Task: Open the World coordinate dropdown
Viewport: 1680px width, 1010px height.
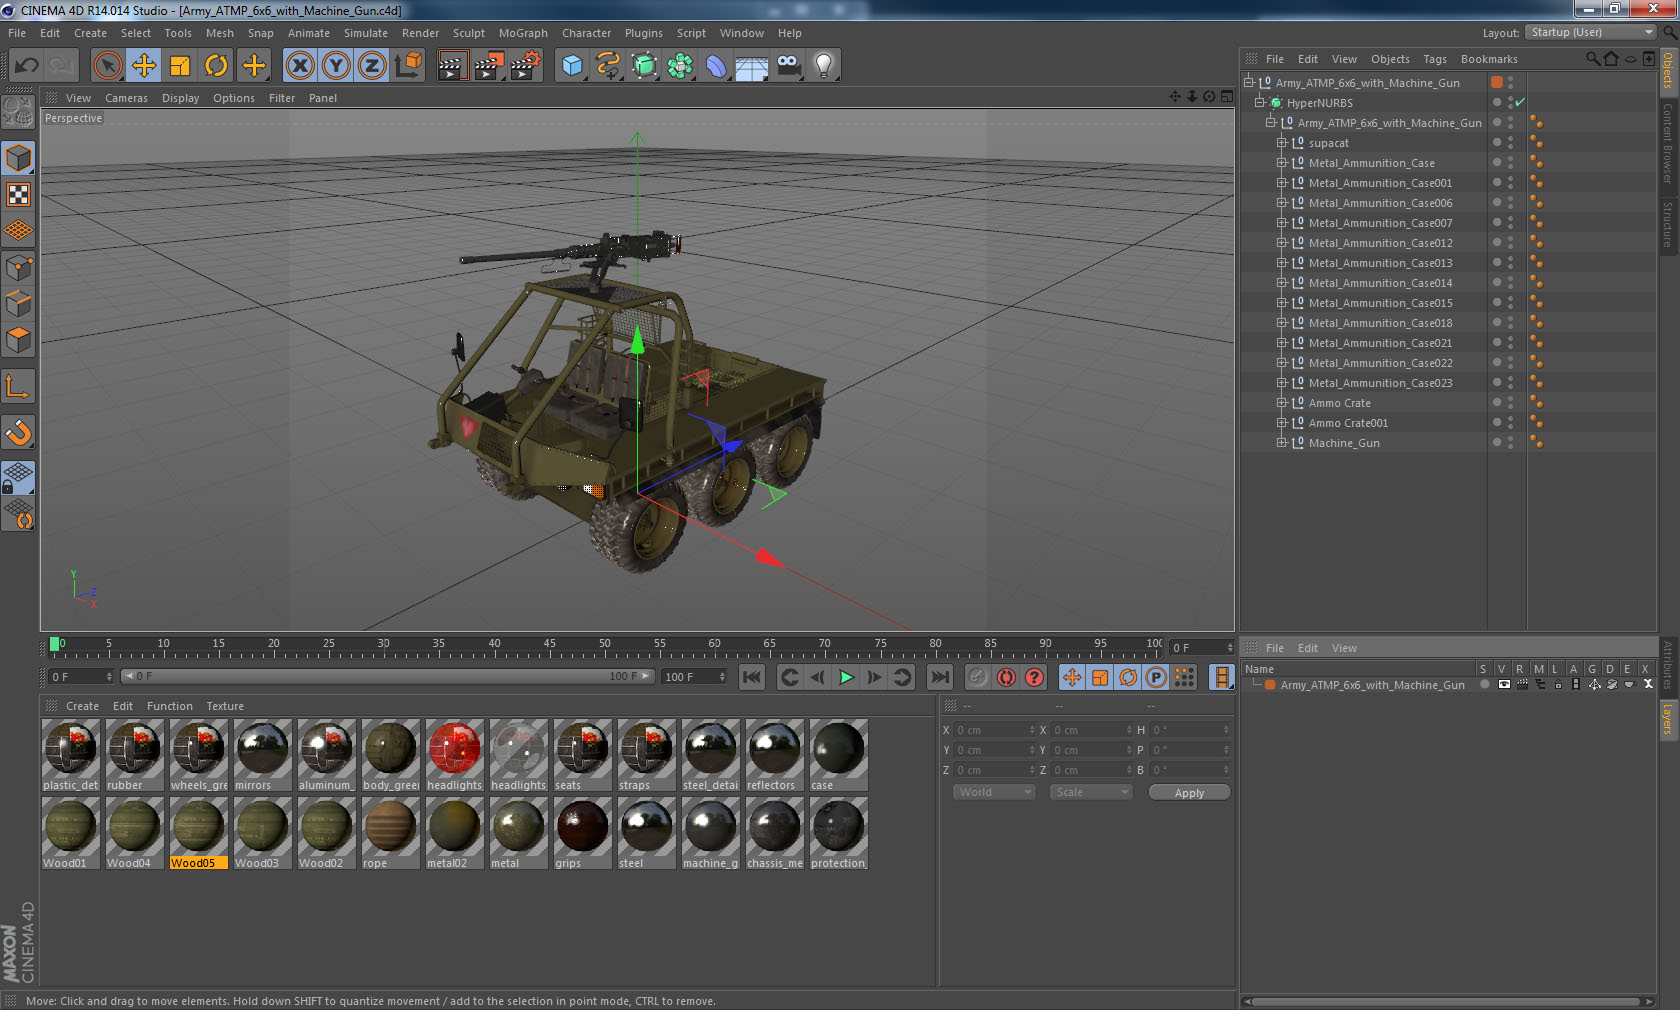Action: pos(993,792)
